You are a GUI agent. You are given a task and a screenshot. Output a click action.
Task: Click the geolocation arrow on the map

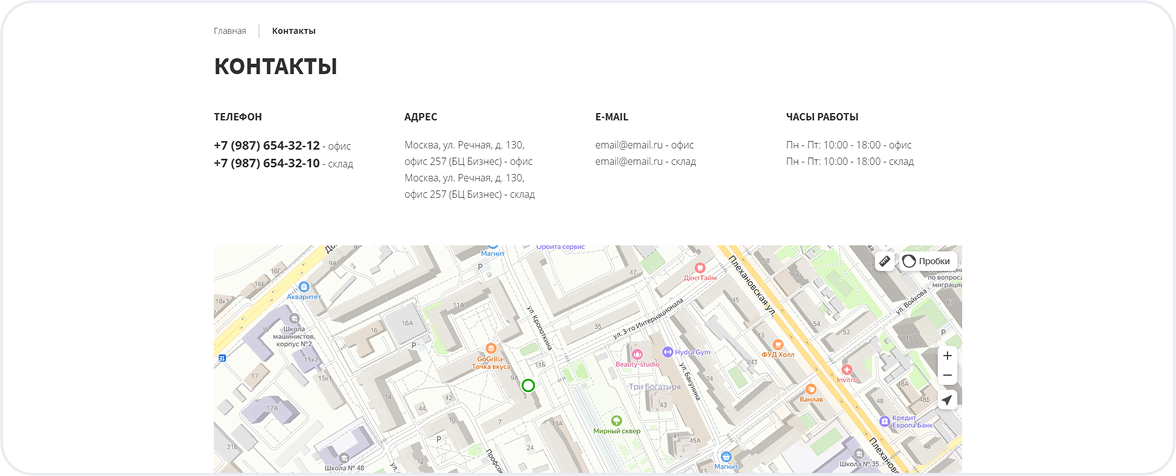click(947, 400)
